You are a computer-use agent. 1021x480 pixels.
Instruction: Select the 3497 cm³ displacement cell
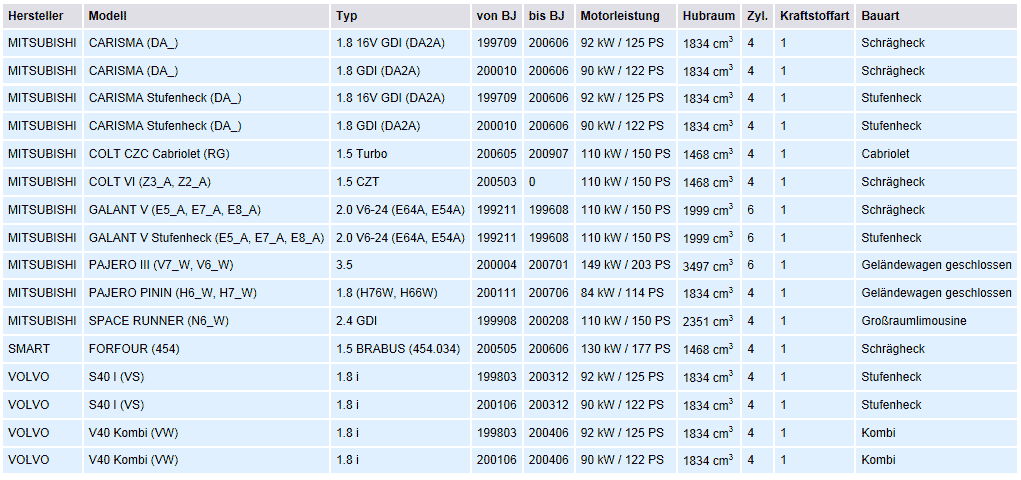pyautogui.click(x=708, y=266)
